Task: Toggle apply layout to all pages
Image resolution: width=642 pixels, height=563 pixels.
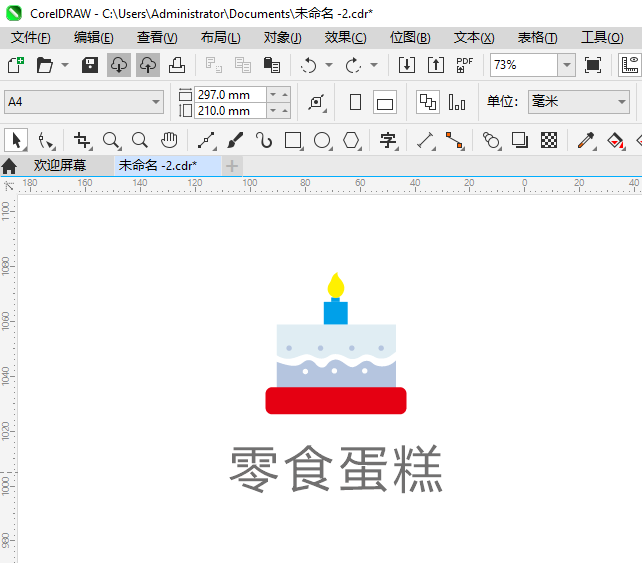Action: click(x=428, y=102)
